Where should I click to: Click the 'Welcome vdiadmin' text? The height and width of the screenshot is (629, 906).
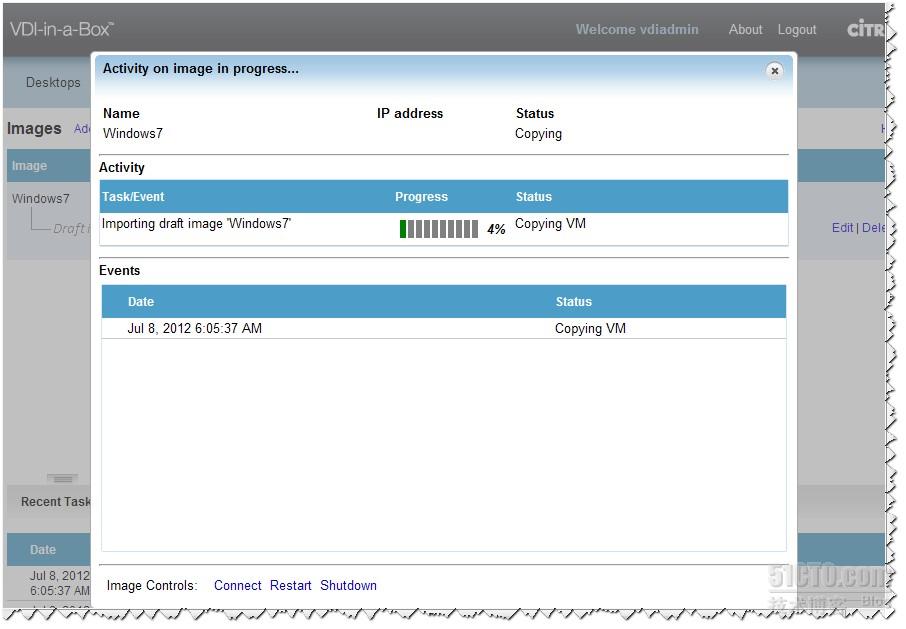(637, 29)
